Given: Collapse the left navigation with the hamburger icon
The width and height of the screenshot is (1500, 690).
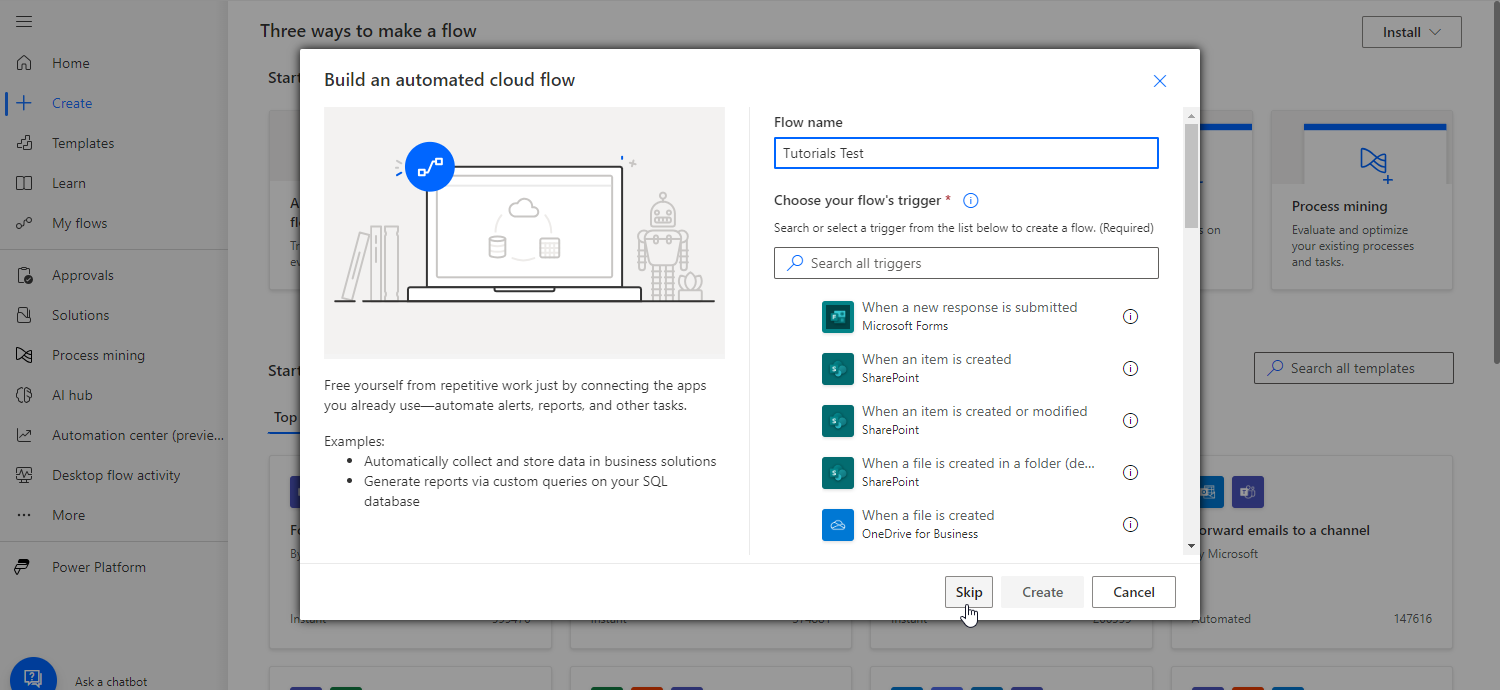Looking at the screenshot, I should [25, 21].
